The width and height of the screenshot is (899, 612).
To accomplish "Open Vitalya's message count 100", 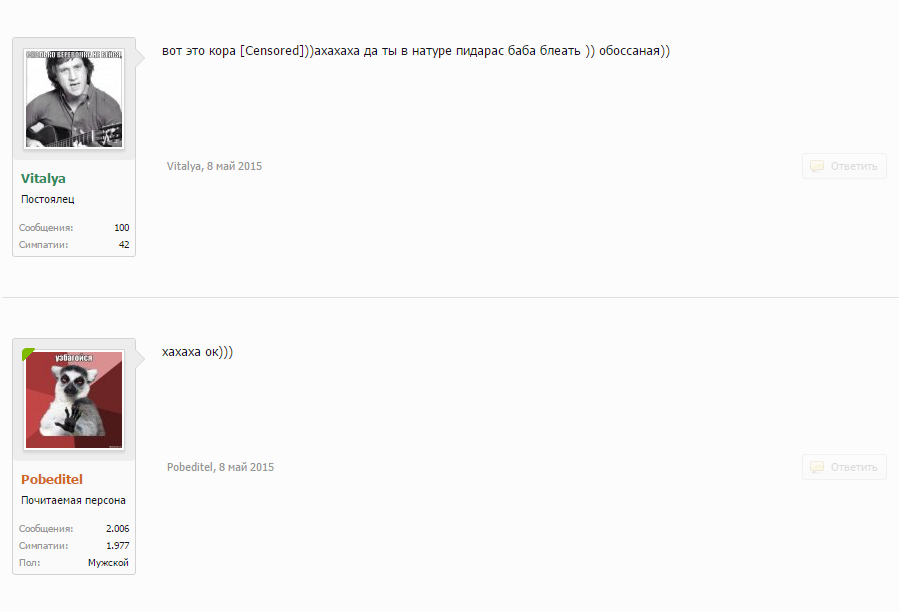I will [122, 228].
